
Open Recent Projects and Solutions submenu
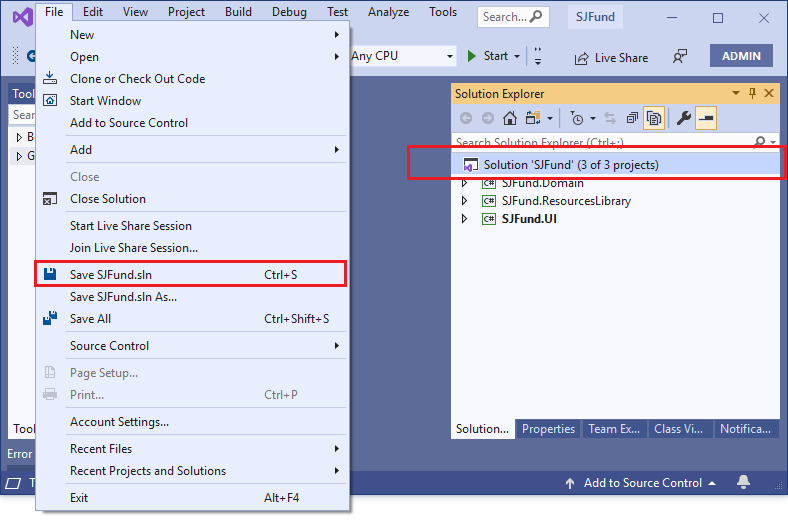[192, 471]
